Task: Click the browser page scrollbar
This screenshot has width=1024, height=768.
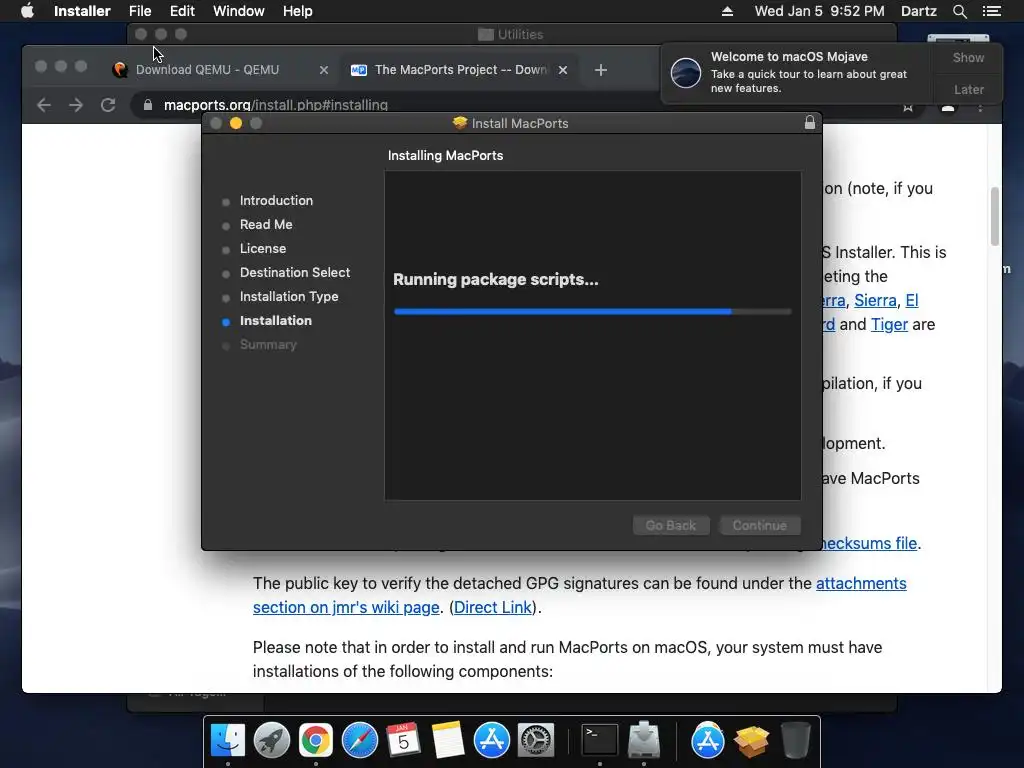Action: pos(995,216)
